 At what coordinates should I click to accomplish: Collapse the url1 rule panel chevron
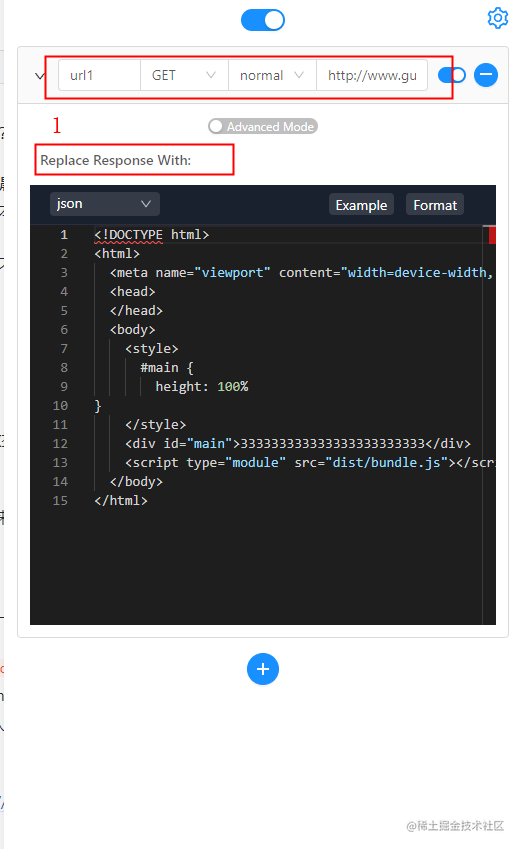pyautogui.click(x=39, y=75)
